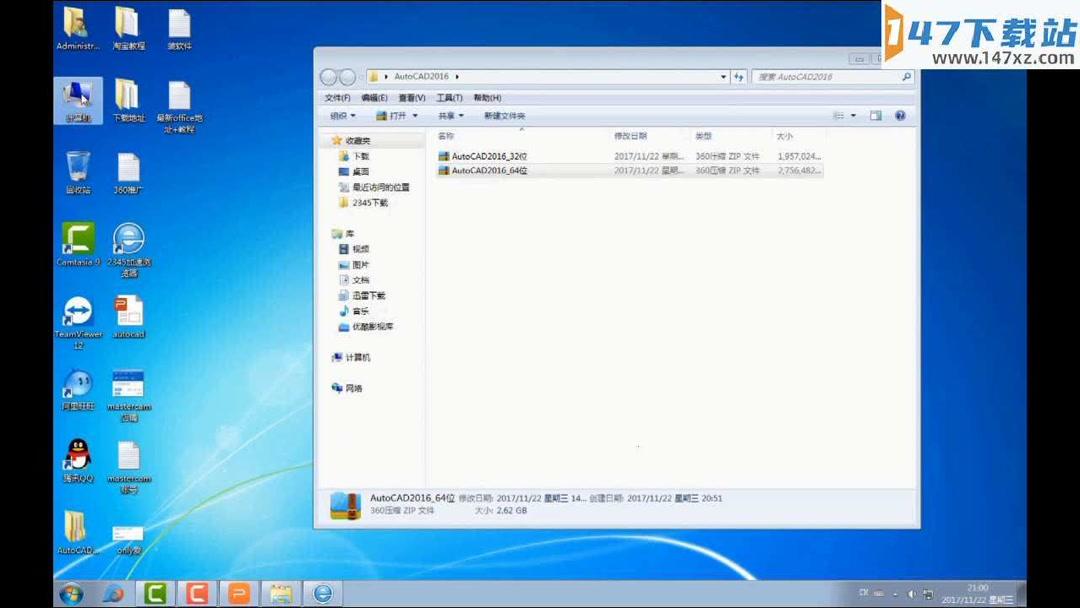Open Camtasia 9 from the desktop

(x=78, y=240)
